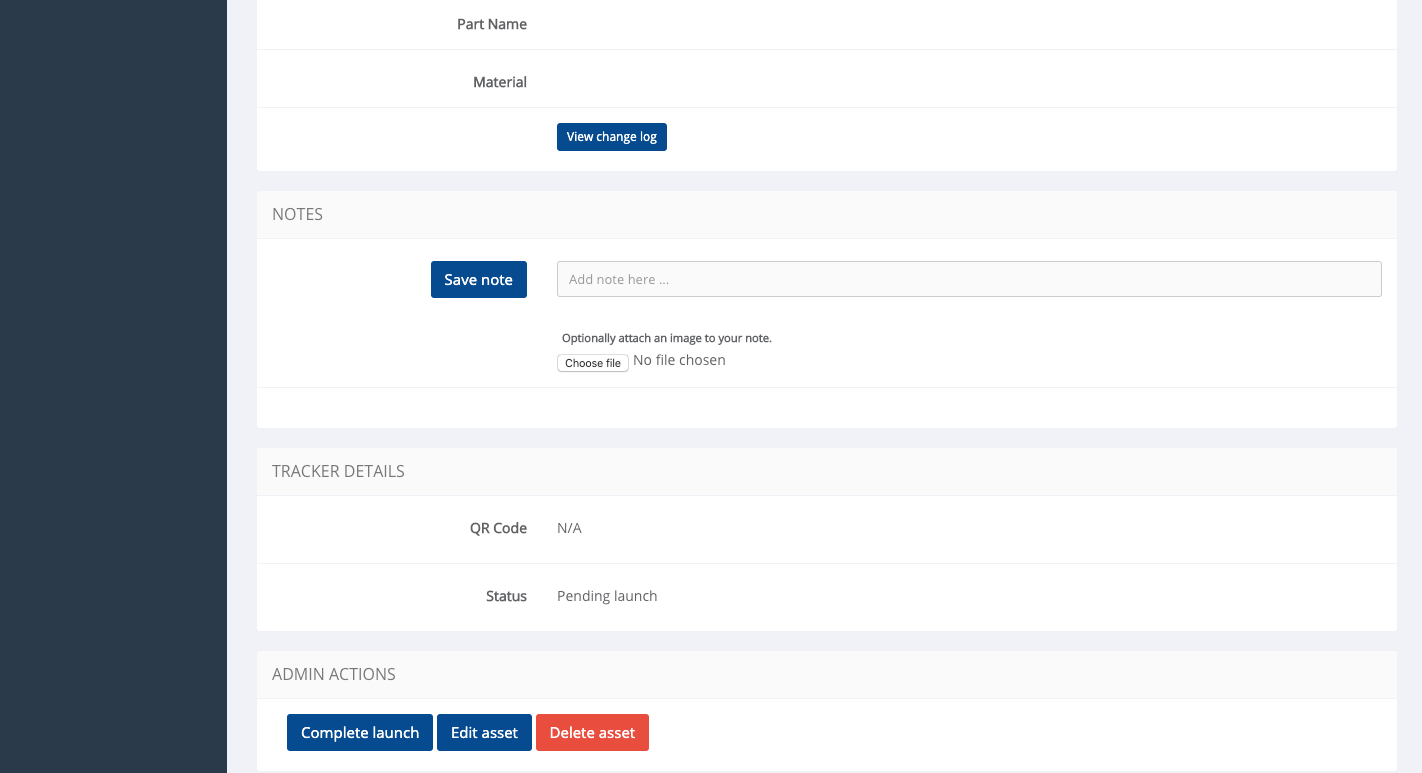Screen dimensions: 1422x773
Task: Click the No file chosen text
Action: pyautogui.click(x=679, y=360)
